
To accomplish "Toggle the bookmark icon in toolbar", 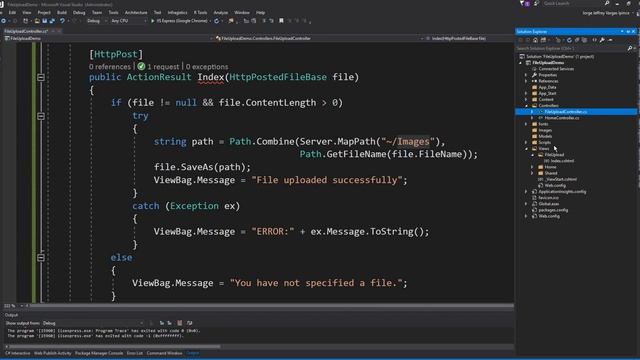I will point(281,20).
